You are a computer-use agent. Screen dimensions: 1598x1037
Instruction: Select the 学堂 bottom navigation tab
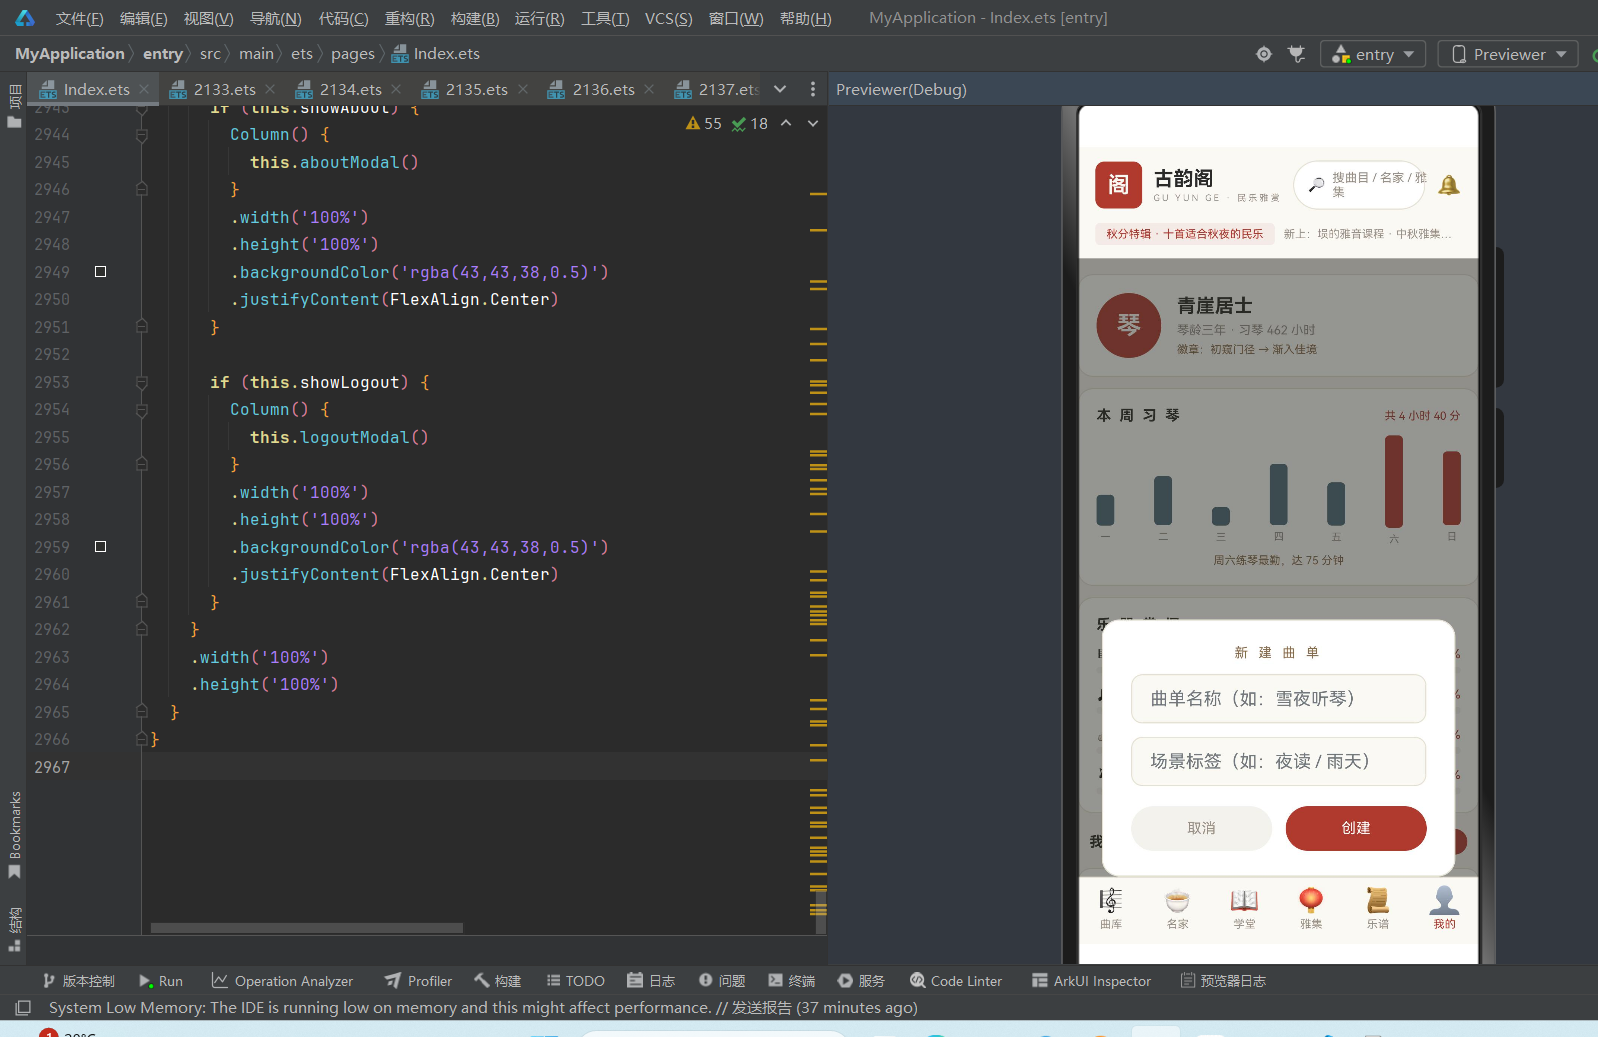[1244, 908]
